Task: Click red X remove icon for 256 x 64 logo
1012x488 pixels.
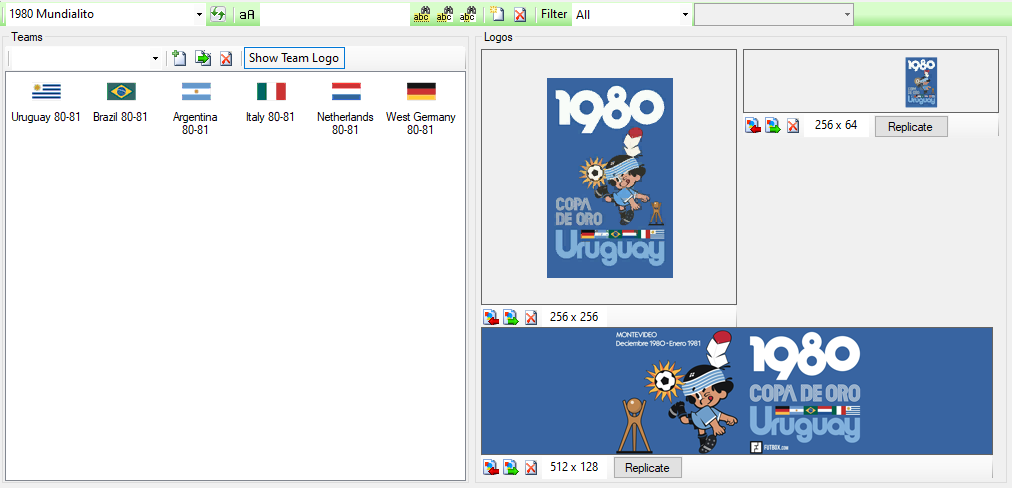Action: pyautogui.click(x=793, y=126)
